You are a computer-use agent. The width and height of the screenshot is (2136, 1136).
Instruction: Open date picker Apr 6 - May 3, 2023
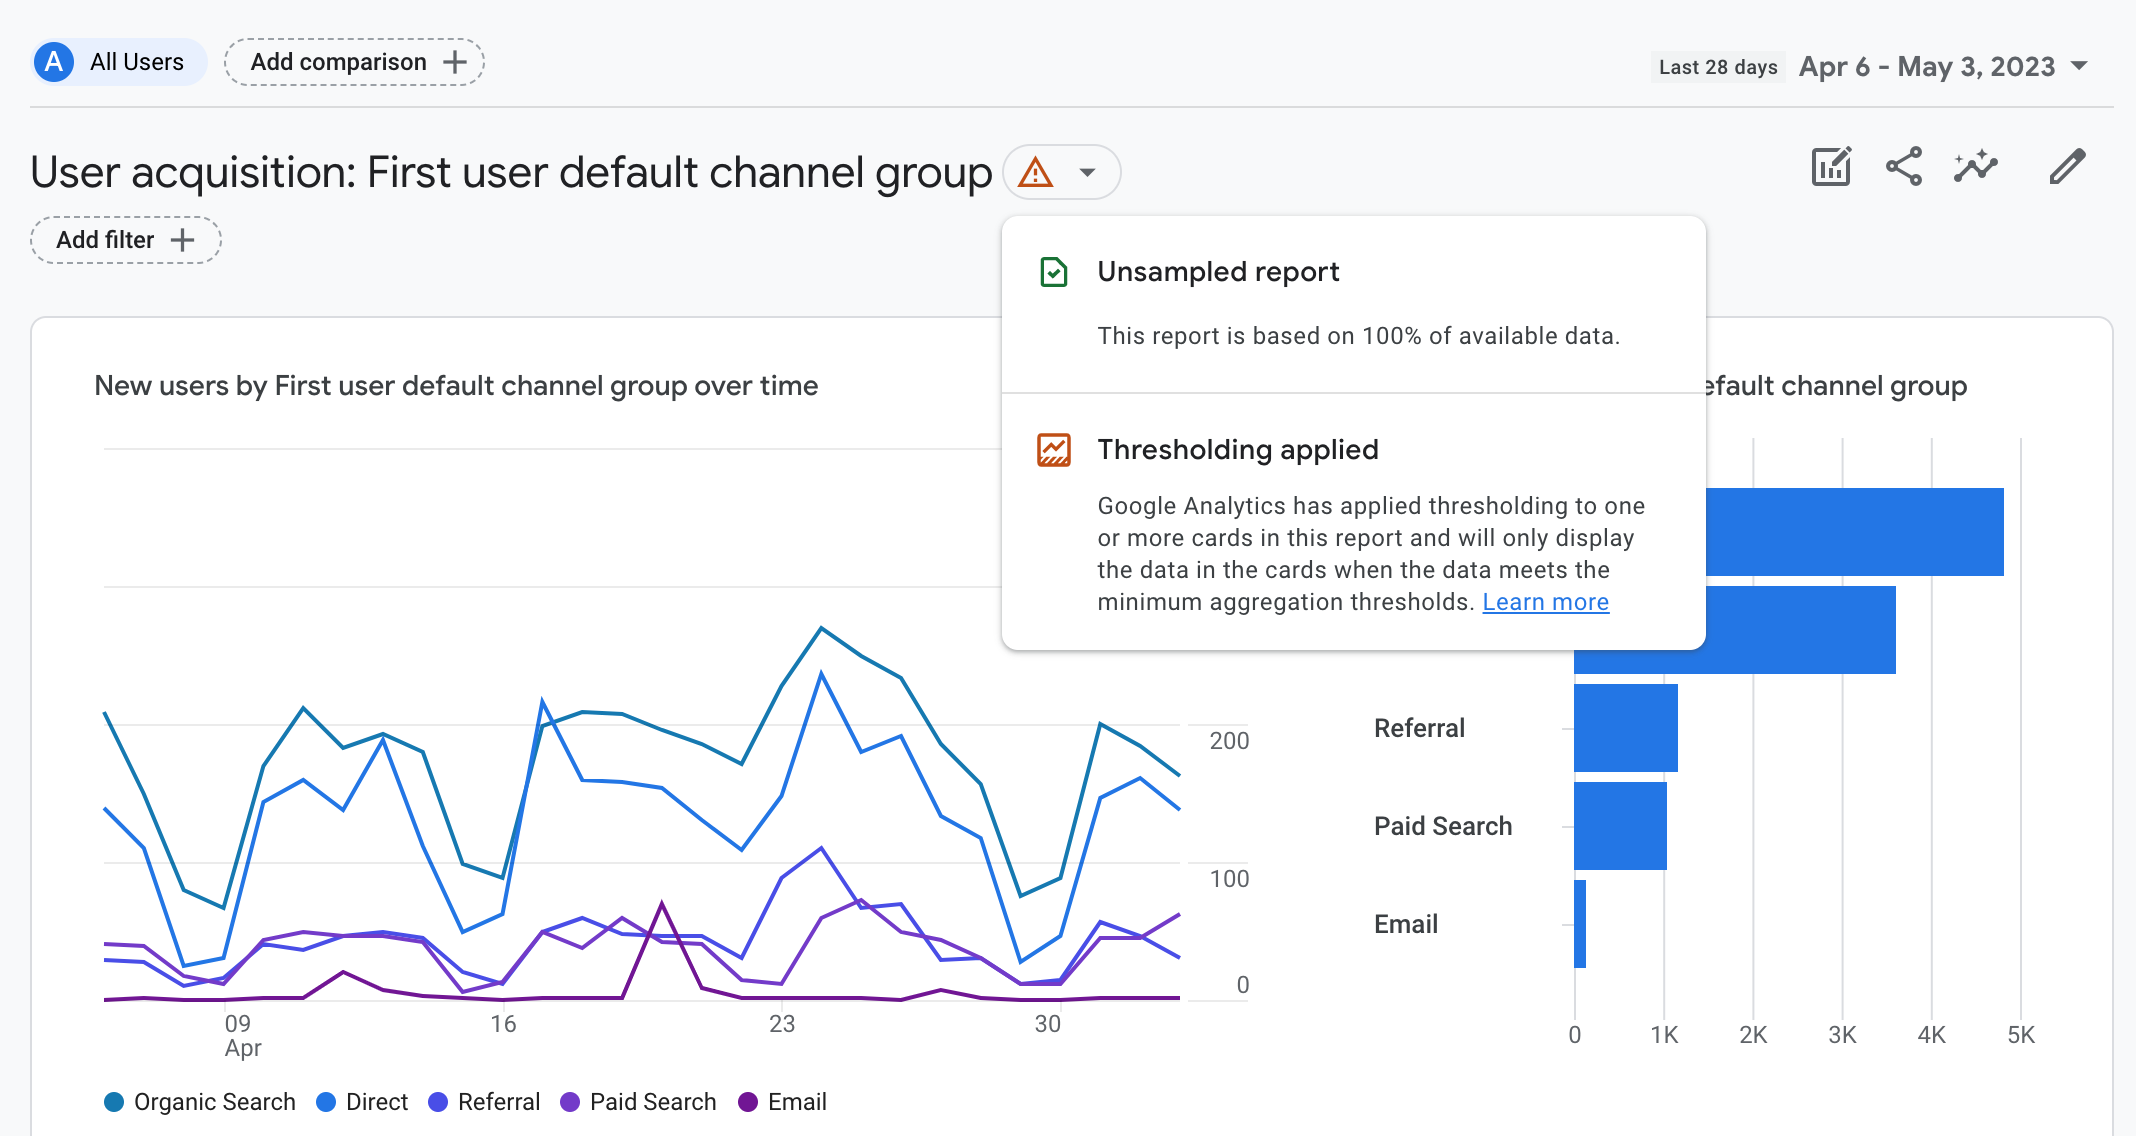coord(1926,66)
